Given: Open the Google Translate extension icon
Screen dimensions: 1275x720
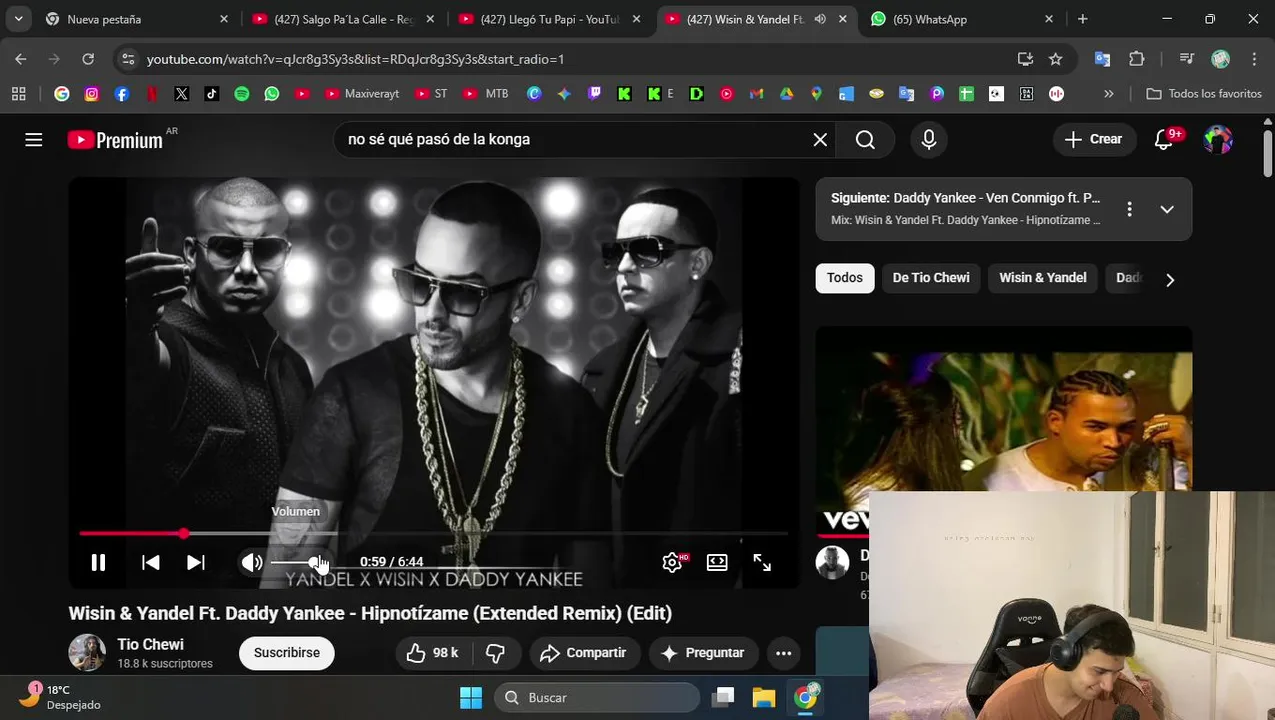Looking at the screenshot, I should [x=1103, y=59].
